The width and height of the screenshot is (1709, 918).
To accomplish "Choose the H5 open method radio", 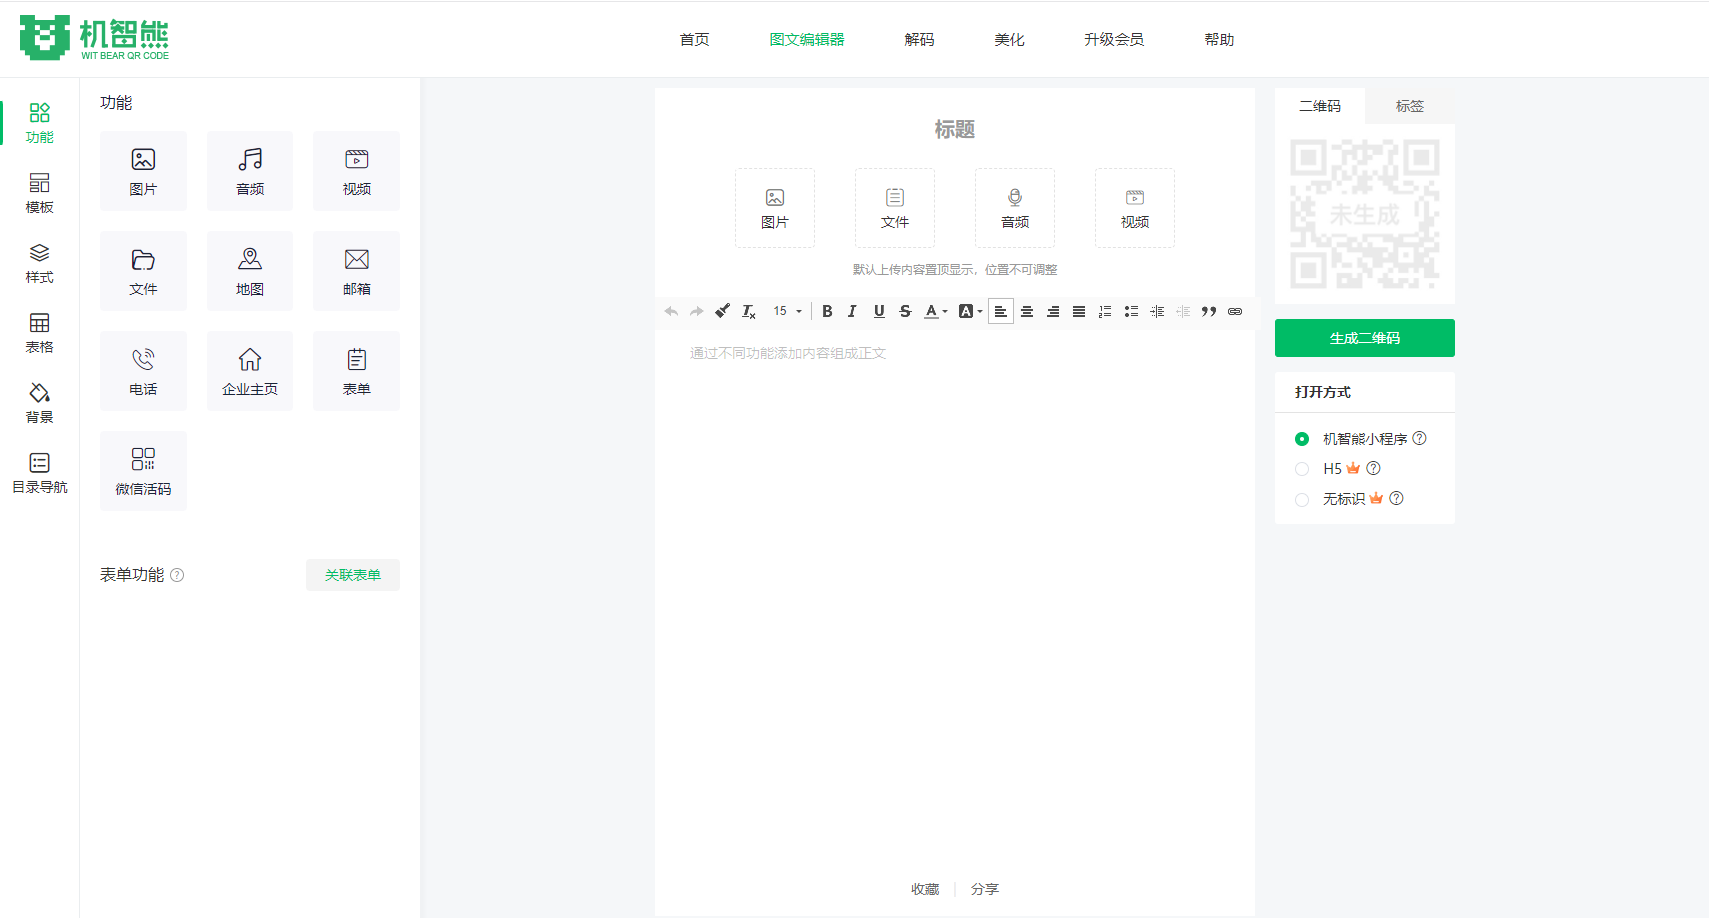I will tap(1302, 469).
